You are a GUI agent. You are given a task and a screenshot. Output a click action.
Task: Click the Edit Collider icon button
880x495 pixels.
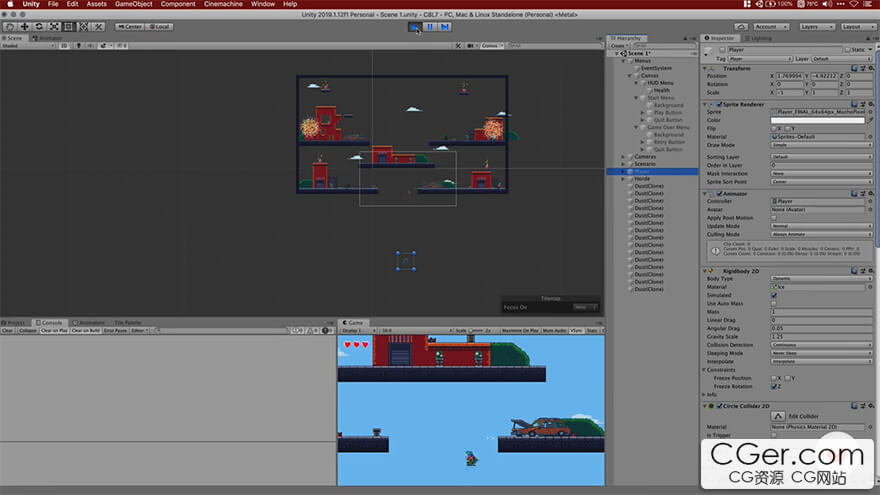pyautogui.click(x=778, y=416)
